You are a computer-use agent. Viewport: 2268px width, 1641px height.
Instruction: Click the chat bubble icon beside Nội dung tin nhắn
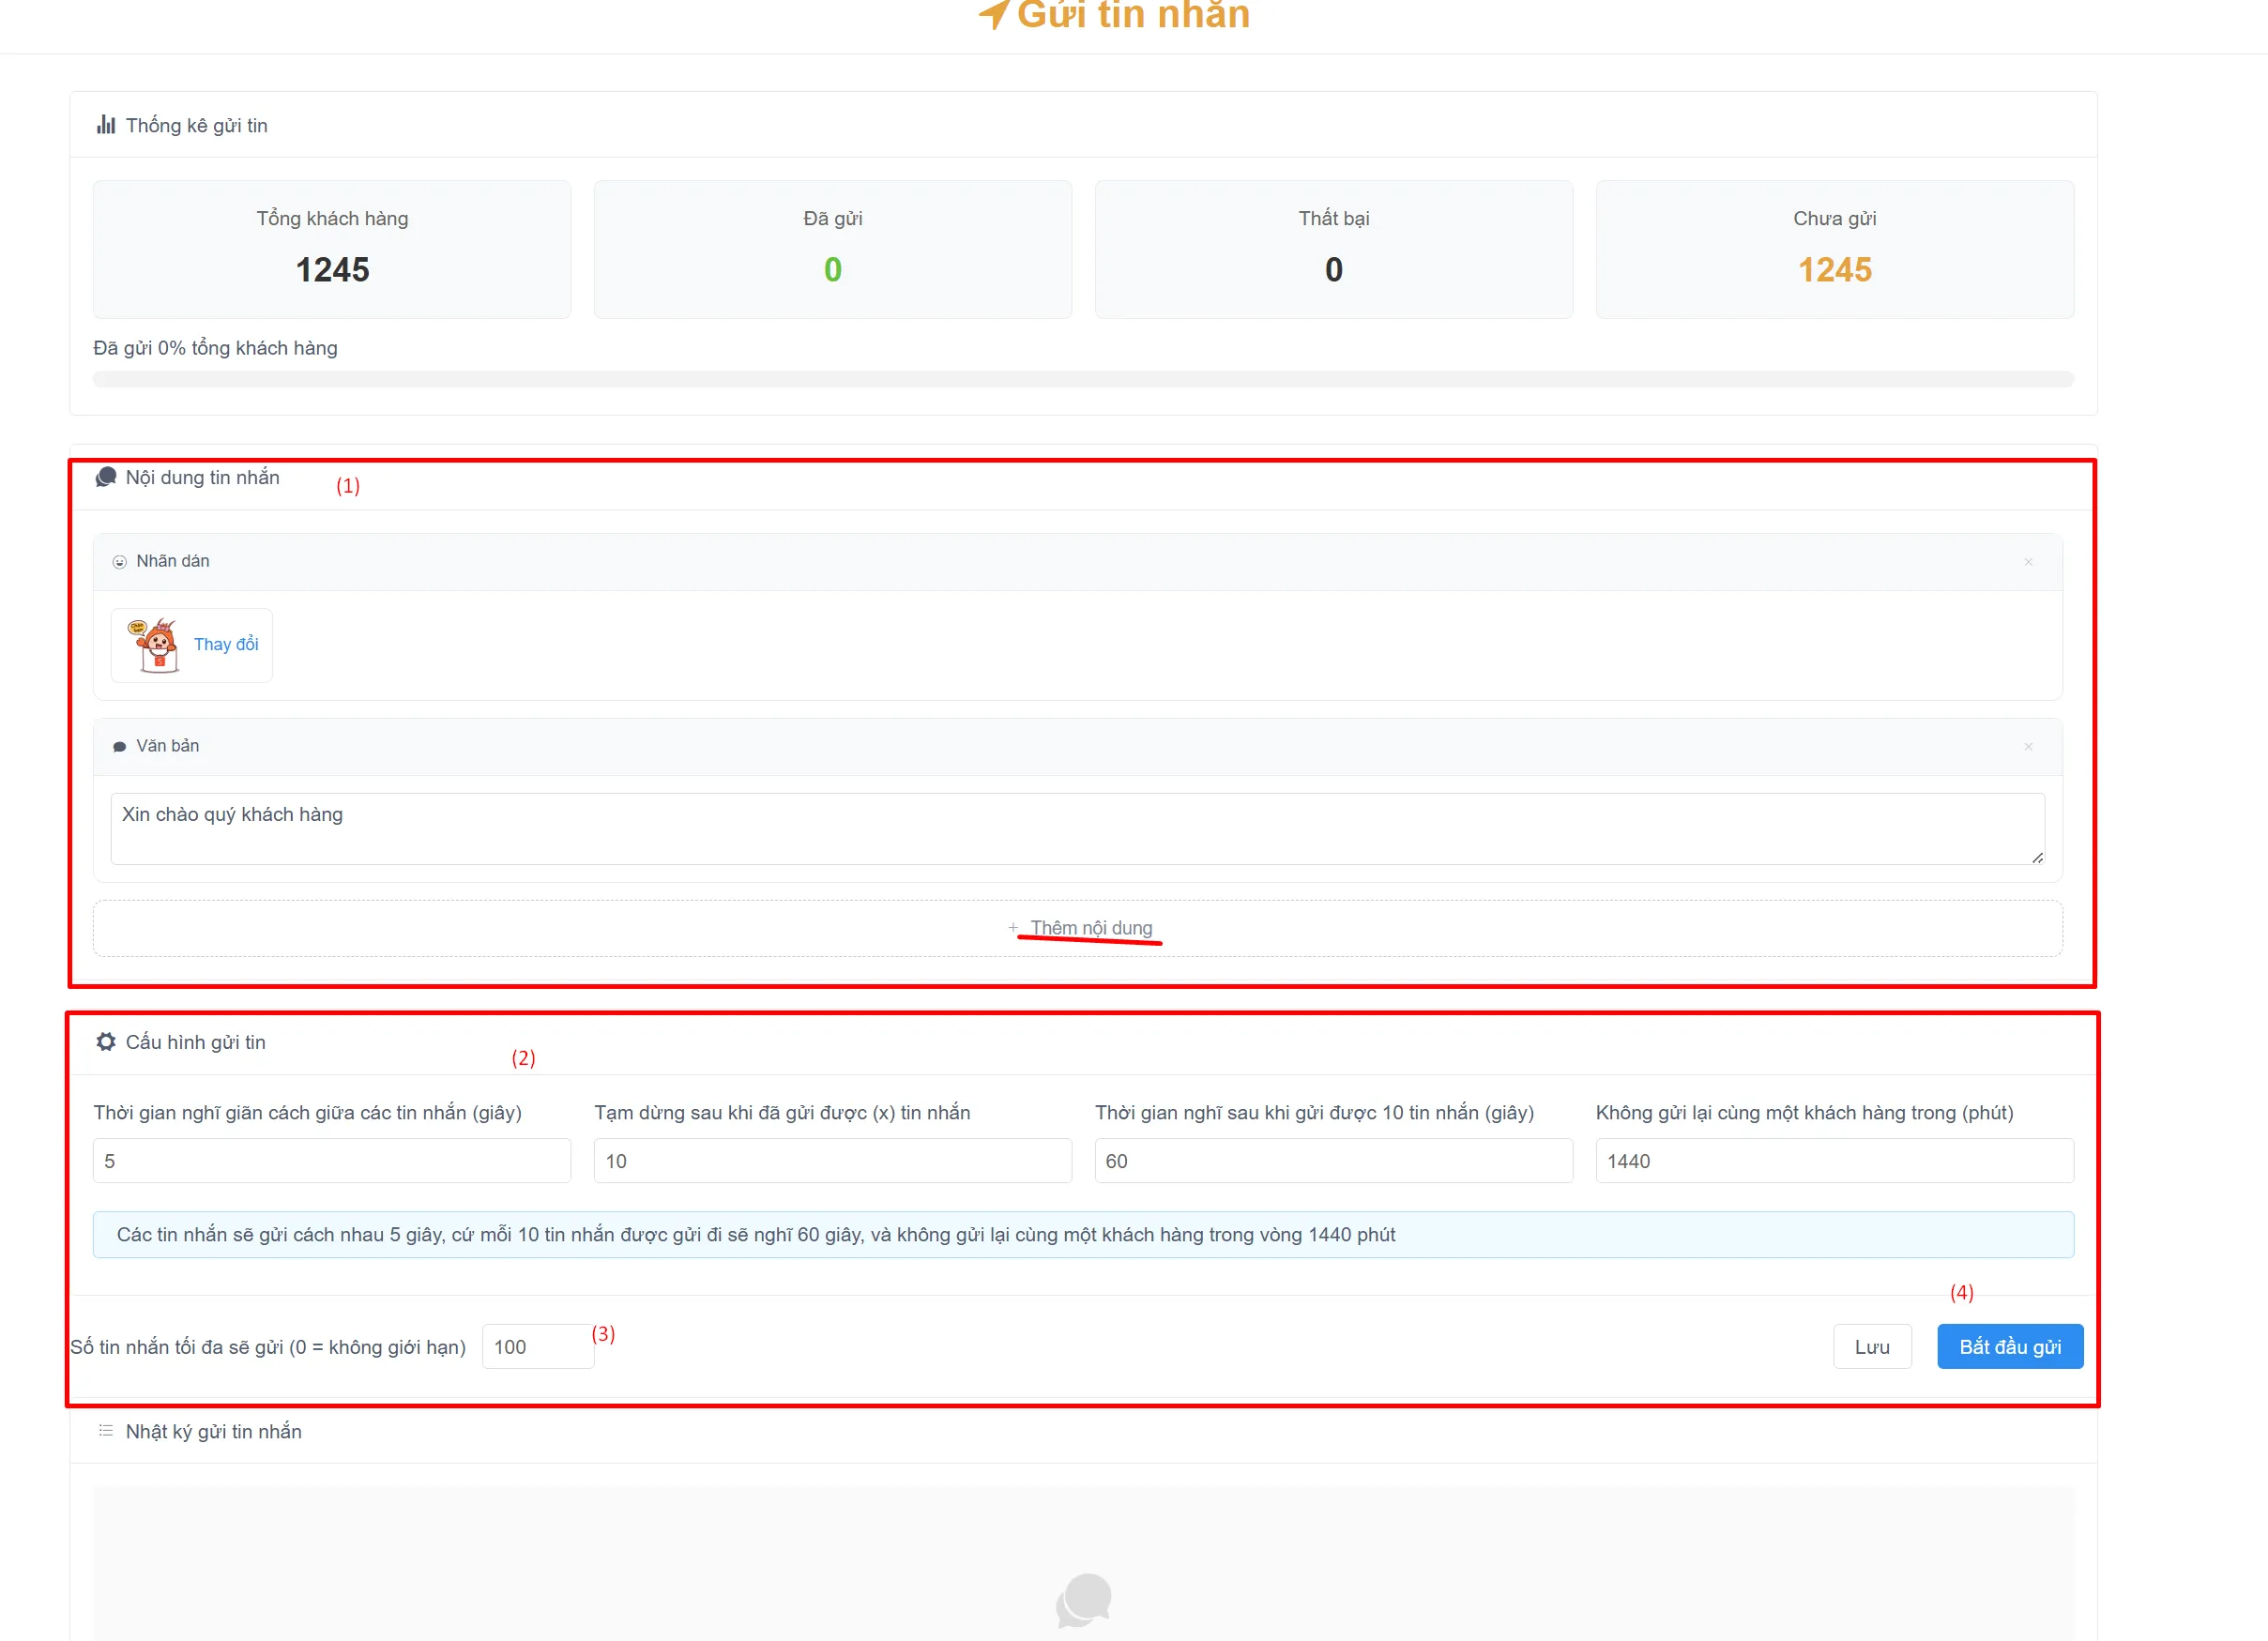pyautogui.click(x=106, y=477)
